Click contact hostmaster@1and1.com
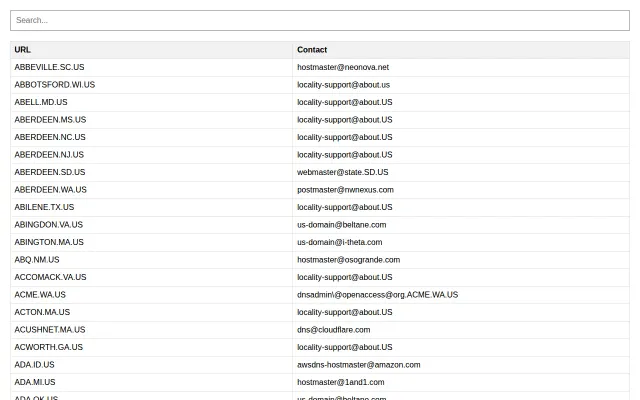Image resolution: width=640 pixels, height=400 pixels. 341,383
